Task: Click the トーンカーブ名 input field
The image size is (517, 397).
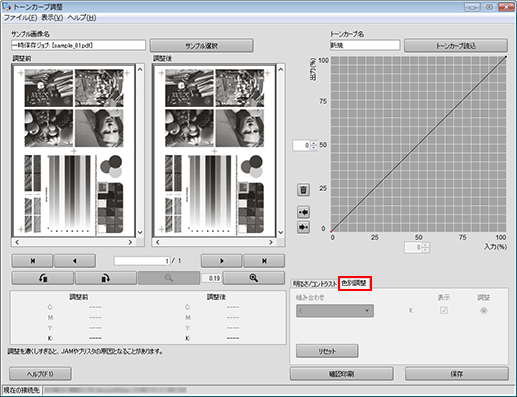Action: coord(365,45)
